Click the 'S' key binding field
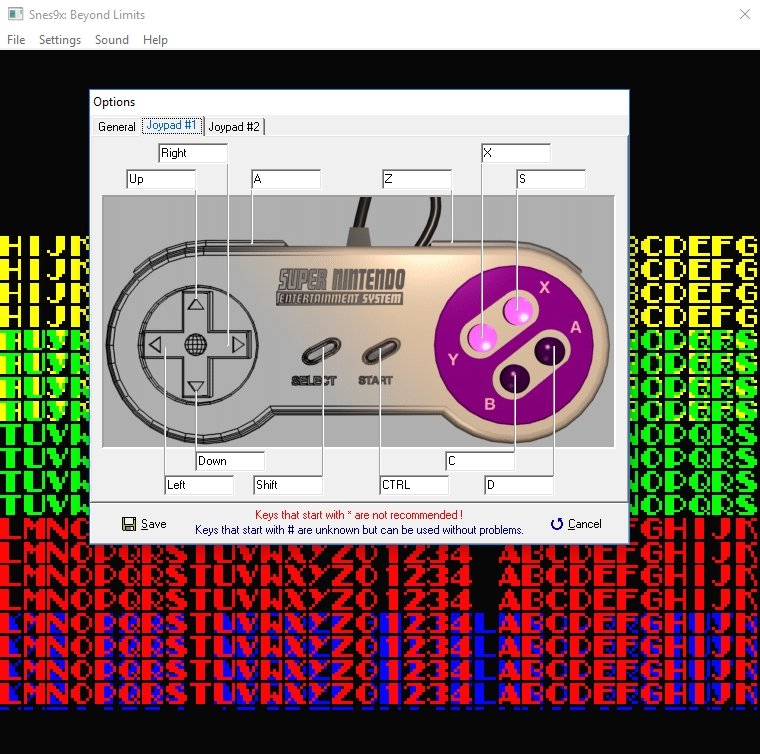760x754 pixels. (x=551, y=179)
